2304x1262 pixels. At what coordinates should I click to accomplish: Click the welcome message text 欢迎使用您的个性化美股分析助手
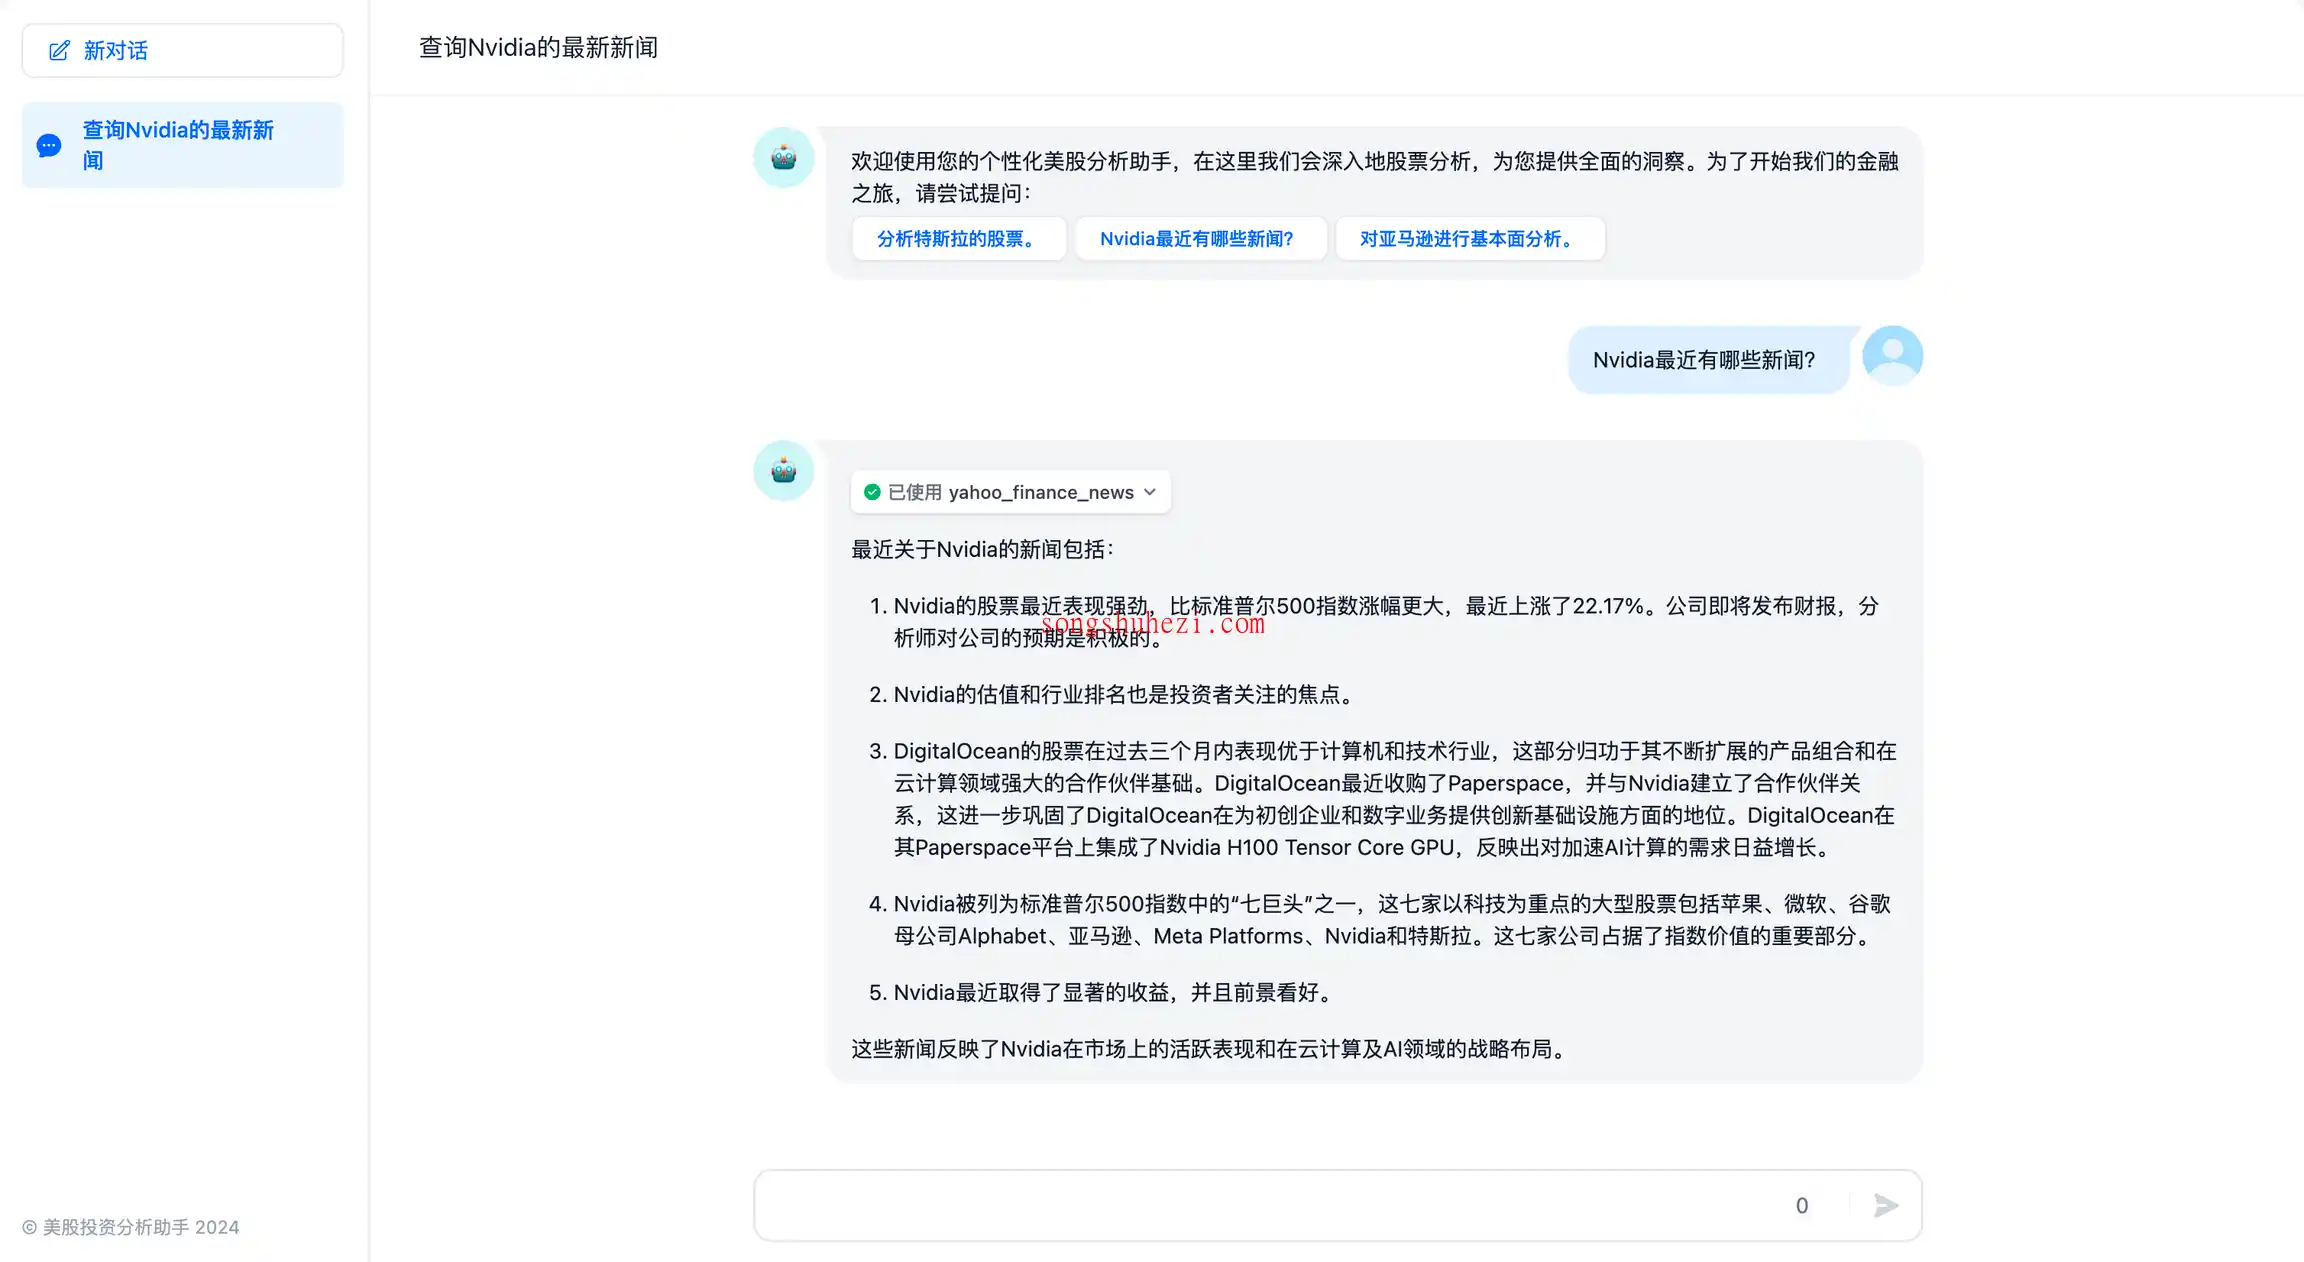[1375, 177]
